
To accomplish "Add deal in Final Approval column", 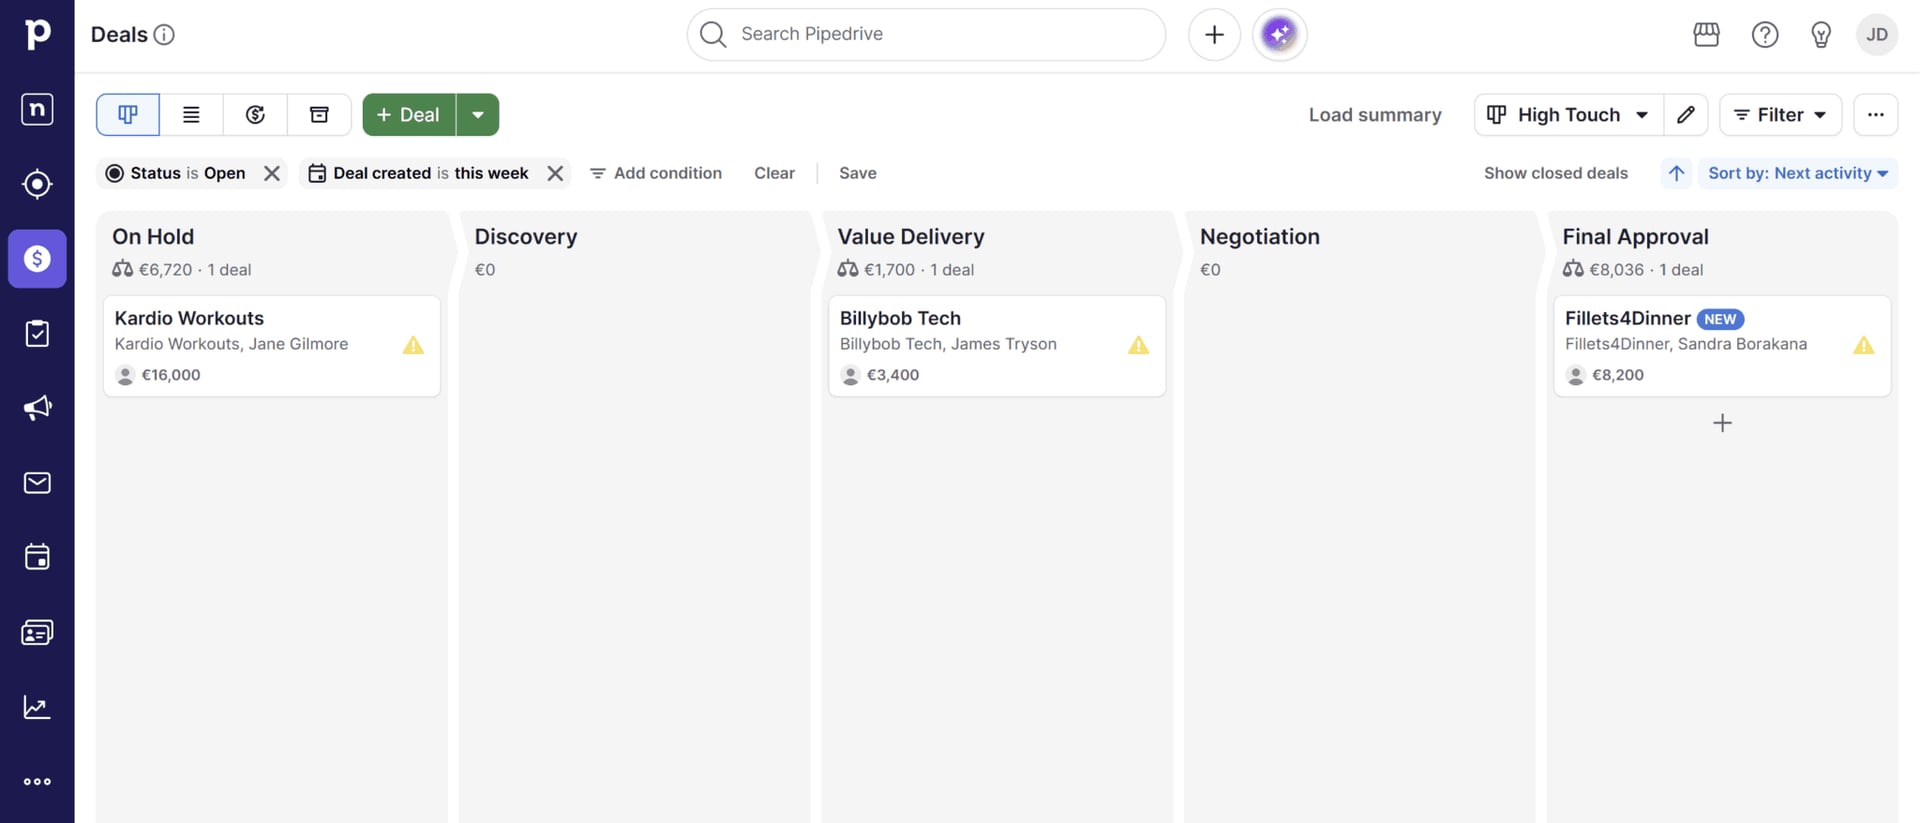I will [x=1722, y=423].
